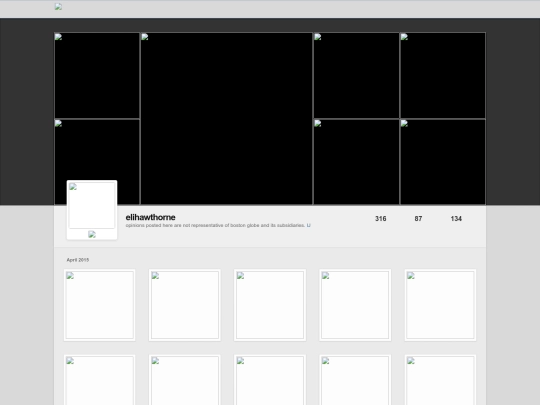
Task: Open the fourth photo in the April 2015 row
Action: [x=355, y=305]
